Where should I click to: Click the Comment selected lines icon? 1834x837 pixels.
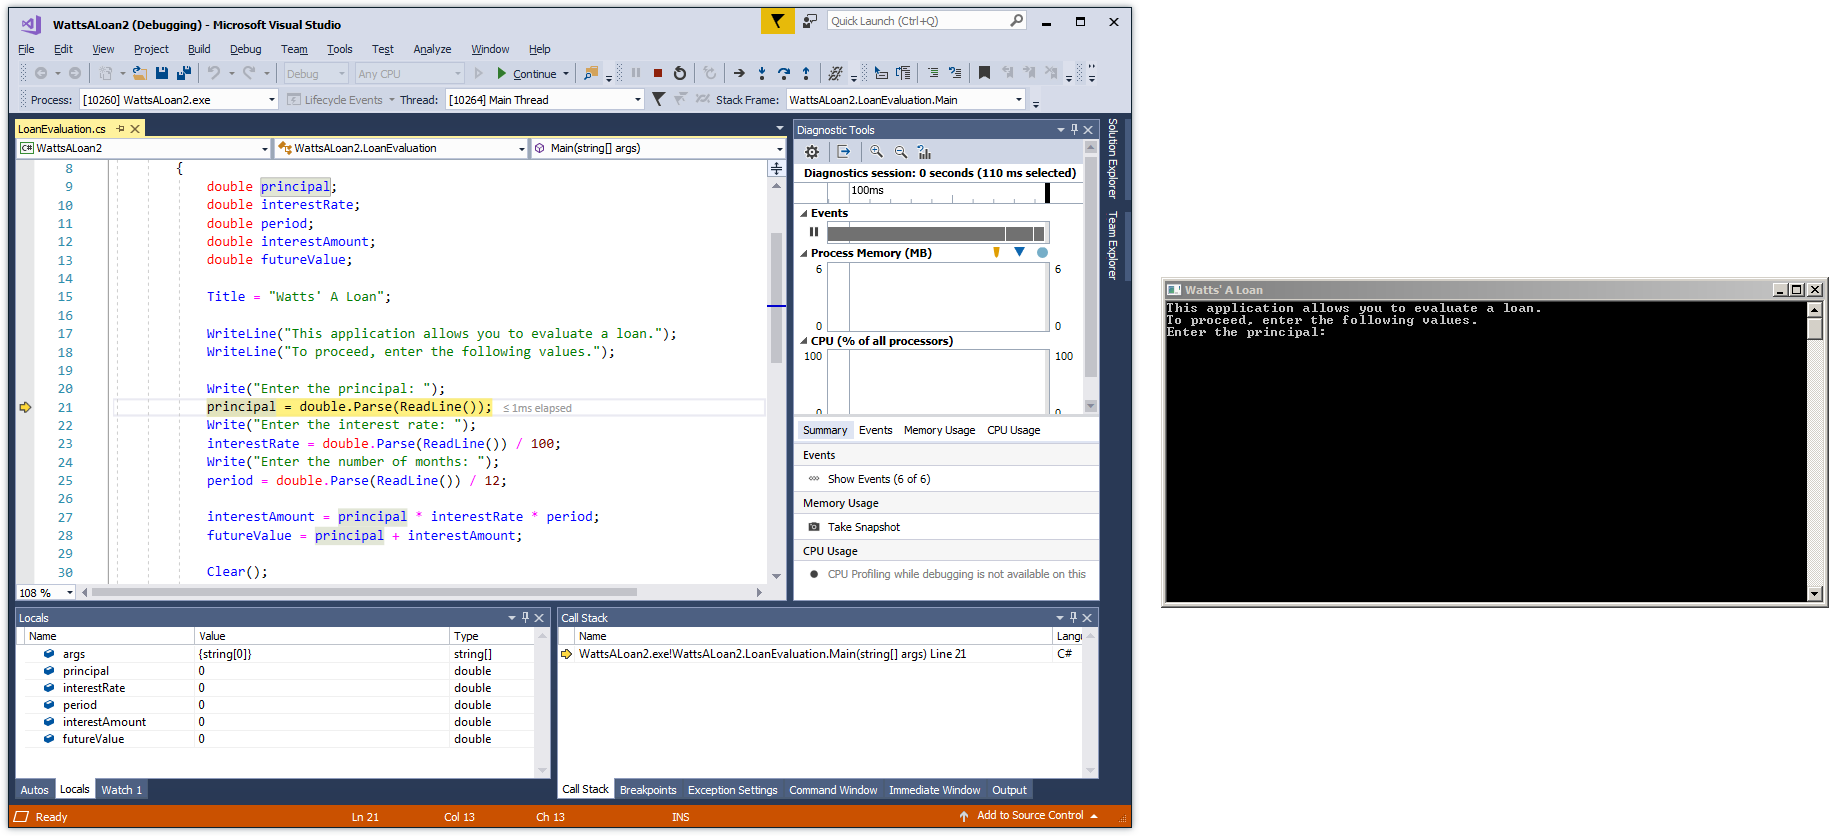tap(933, 73)
